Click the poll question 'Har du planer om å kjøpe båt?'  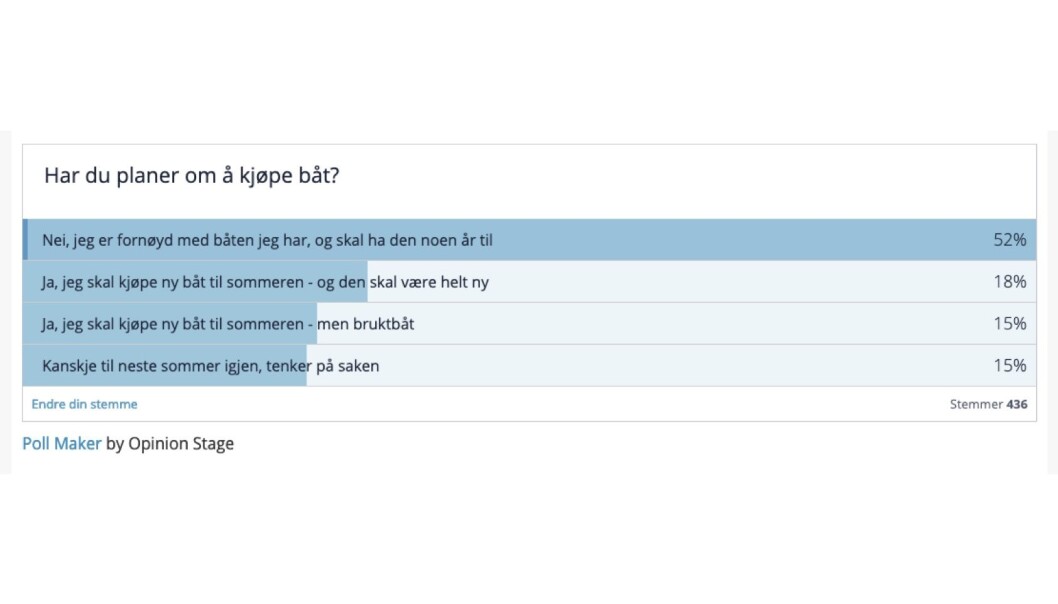[x=192, y=175]
